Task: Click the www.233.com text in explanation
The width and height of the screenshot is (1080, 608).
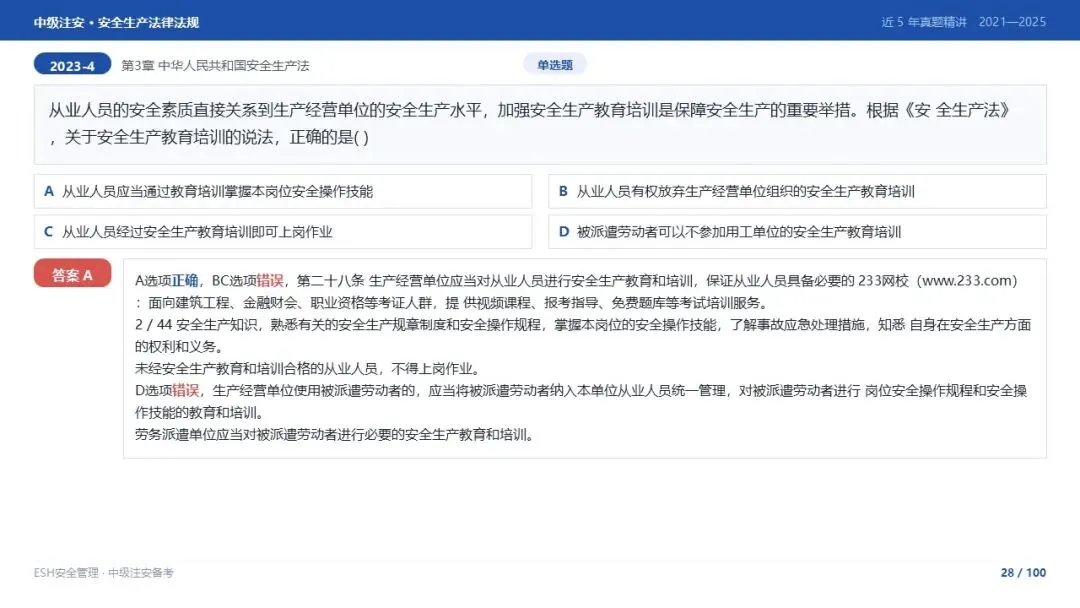Action: coord(969,280)
